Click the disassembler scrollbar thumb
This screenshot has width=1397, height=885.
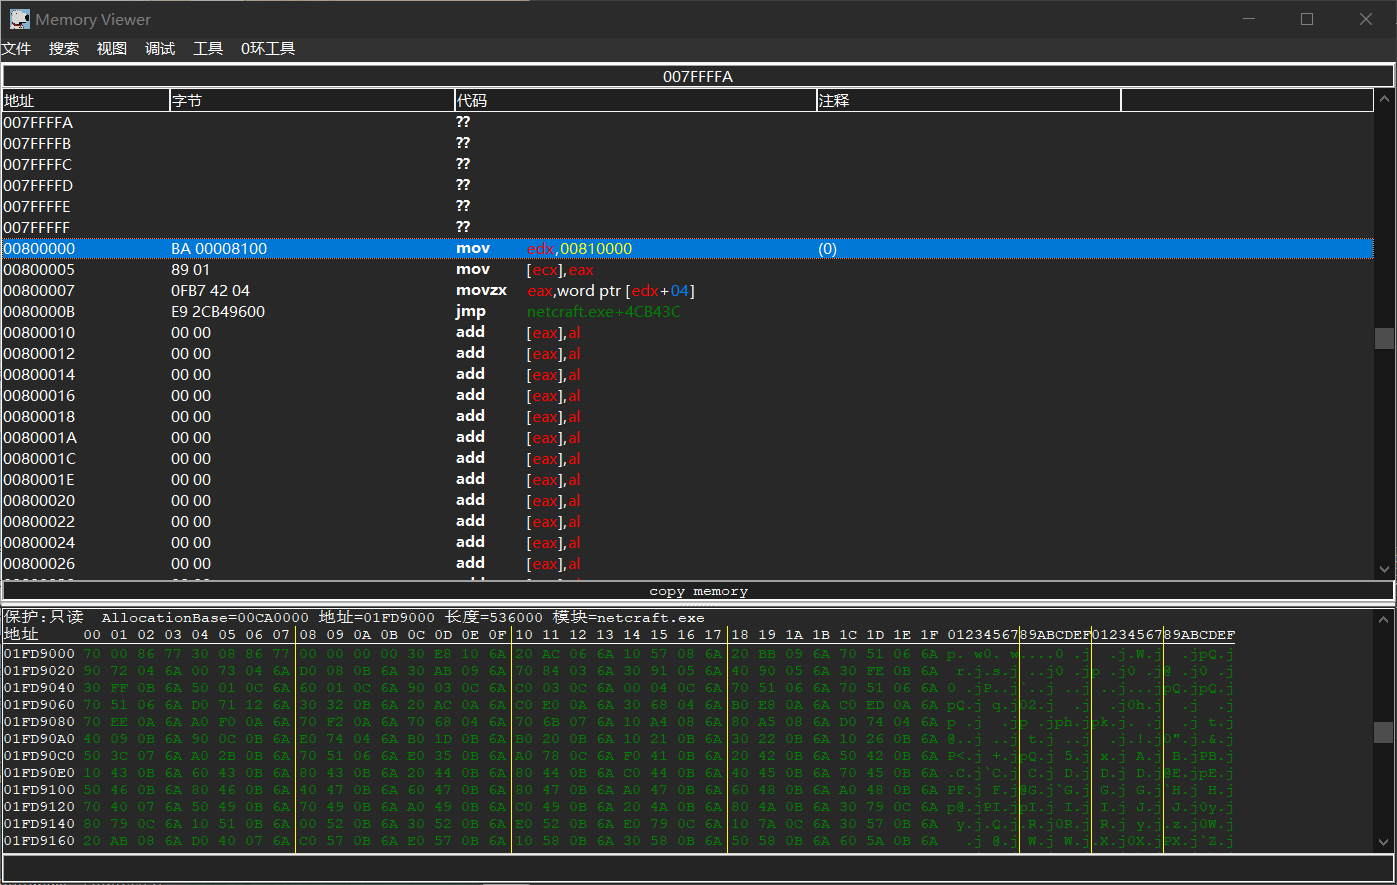pyautogui.click(x=1384, y=338)
